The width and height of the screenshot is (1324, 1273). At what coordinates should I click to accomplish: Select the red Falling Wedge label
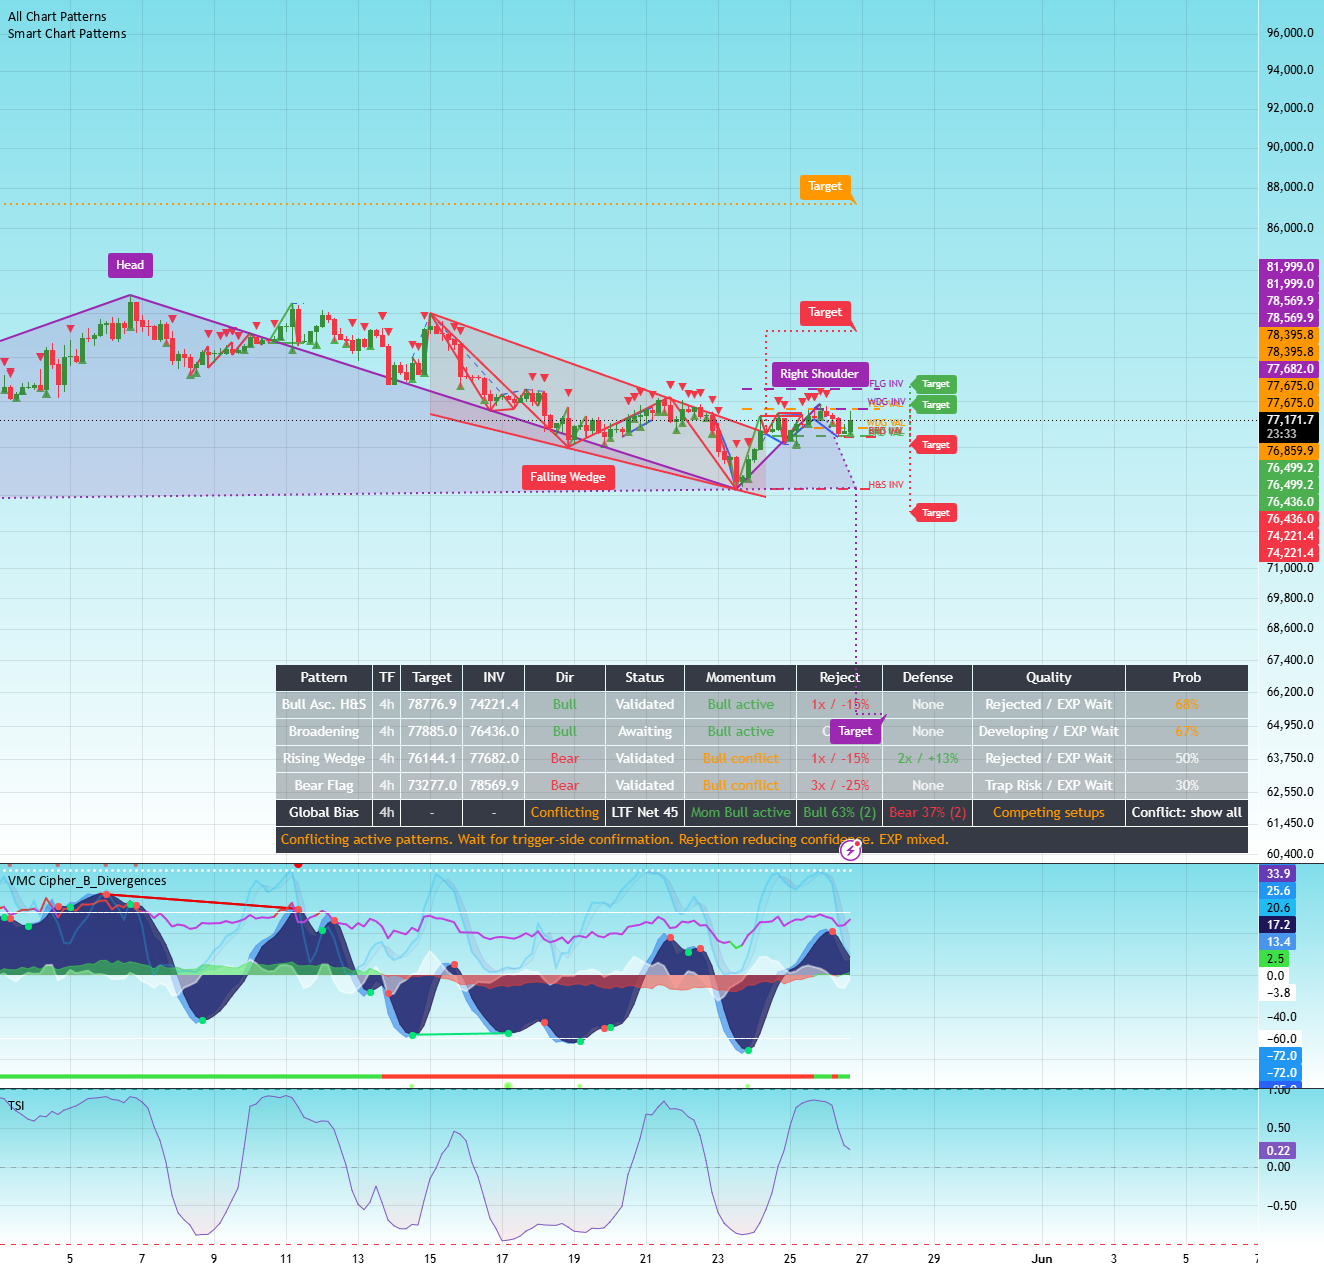click(x=568, y=477)
